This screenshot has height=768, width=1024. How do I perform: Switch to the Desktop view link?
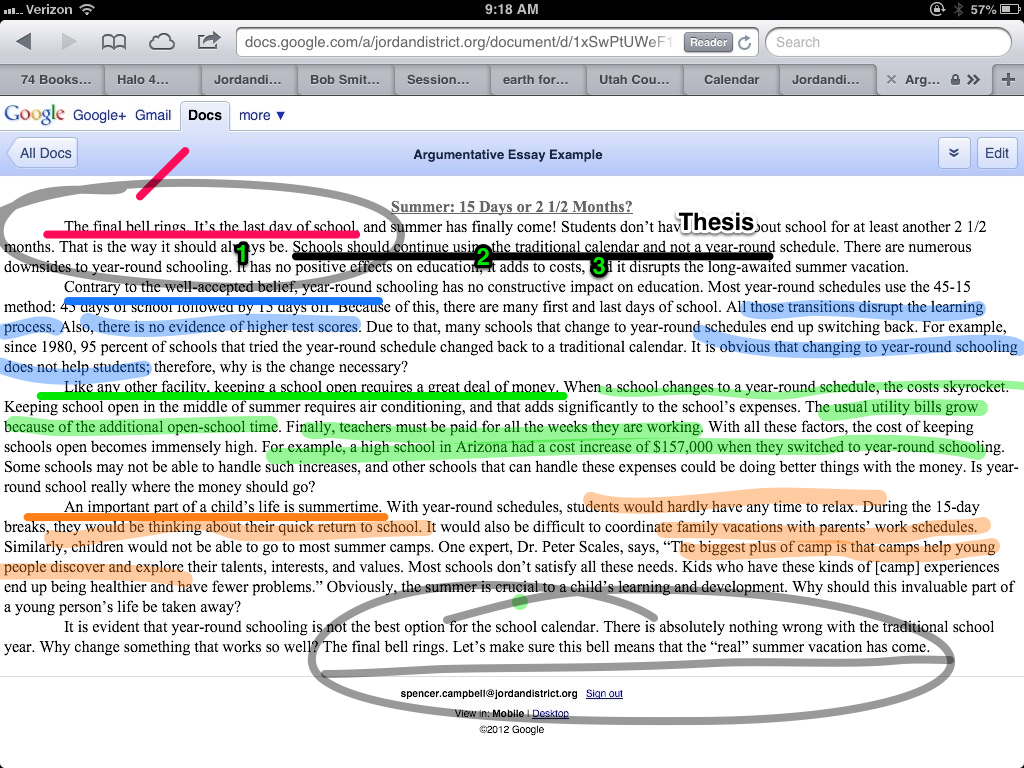pos(551,713)
